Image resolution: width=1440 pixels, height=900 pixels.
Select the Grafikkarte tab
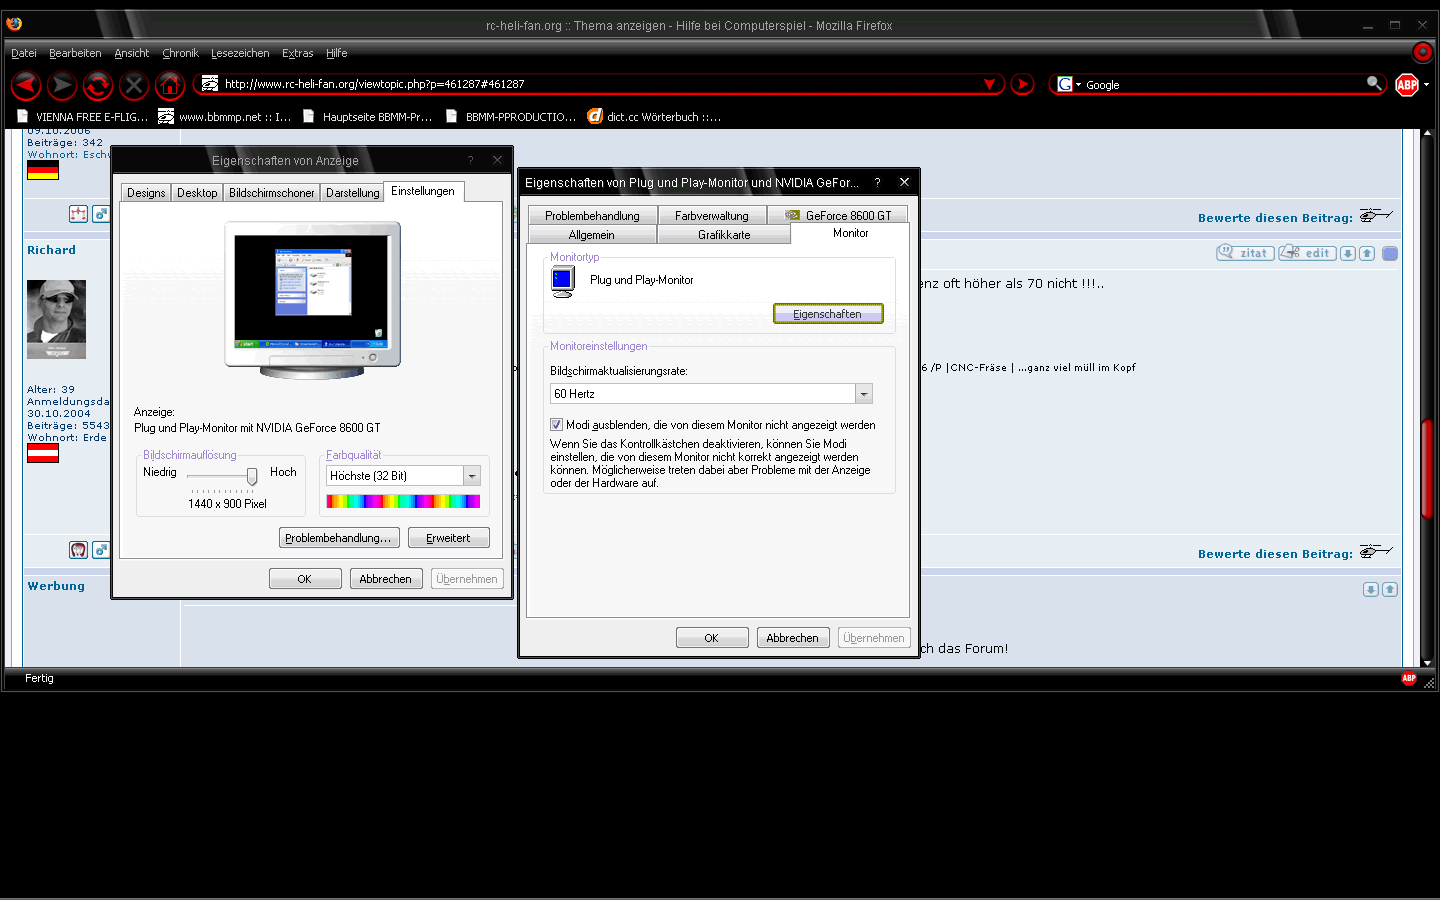click(x=724, y=235)
